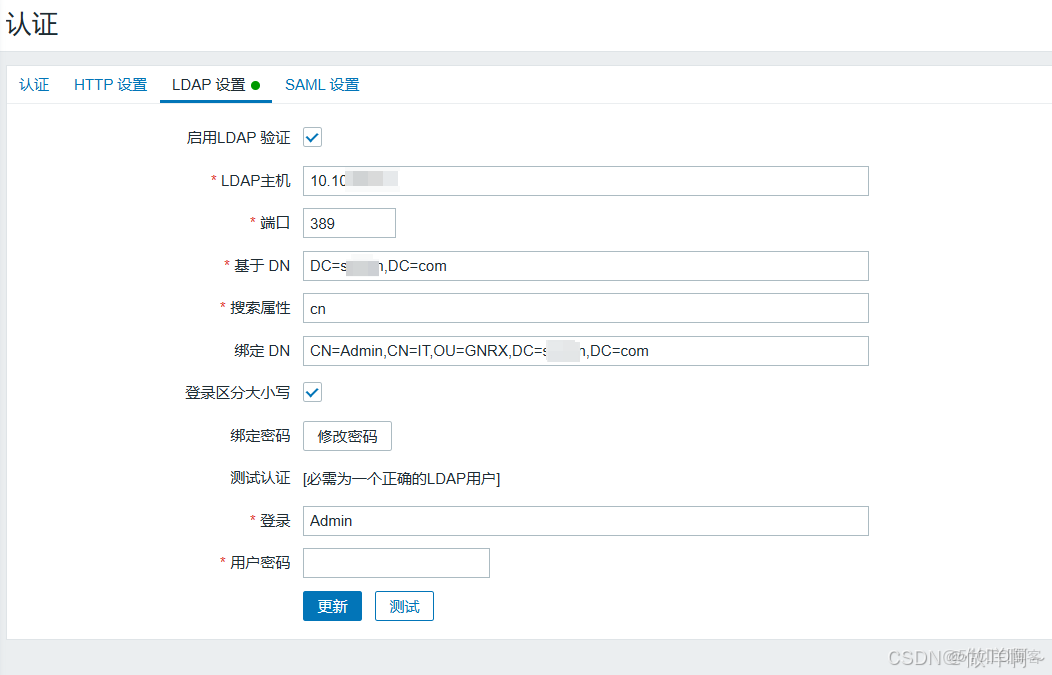Viewport: 1052px width, 675px height.
Task: Open the HTTP 设置 tab
Action: (109, 85)
